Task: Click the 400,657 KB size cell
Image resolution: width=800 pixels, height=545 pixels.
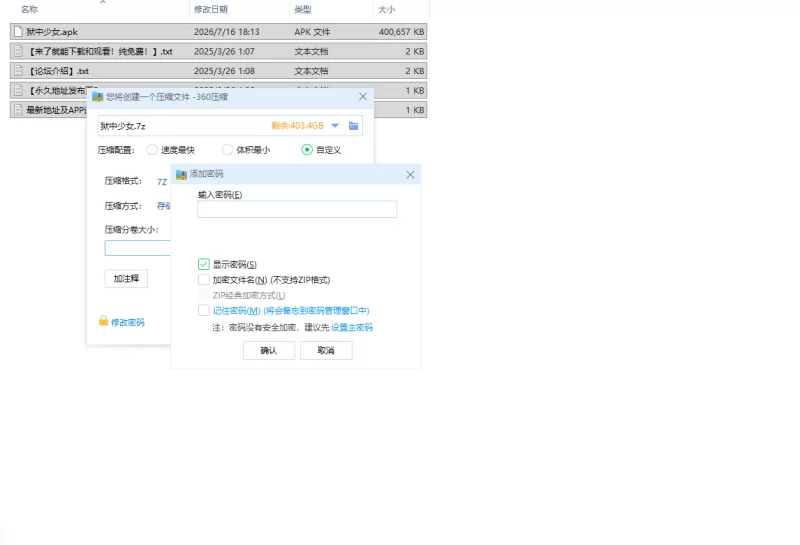Action: click(x=401, y=32)
